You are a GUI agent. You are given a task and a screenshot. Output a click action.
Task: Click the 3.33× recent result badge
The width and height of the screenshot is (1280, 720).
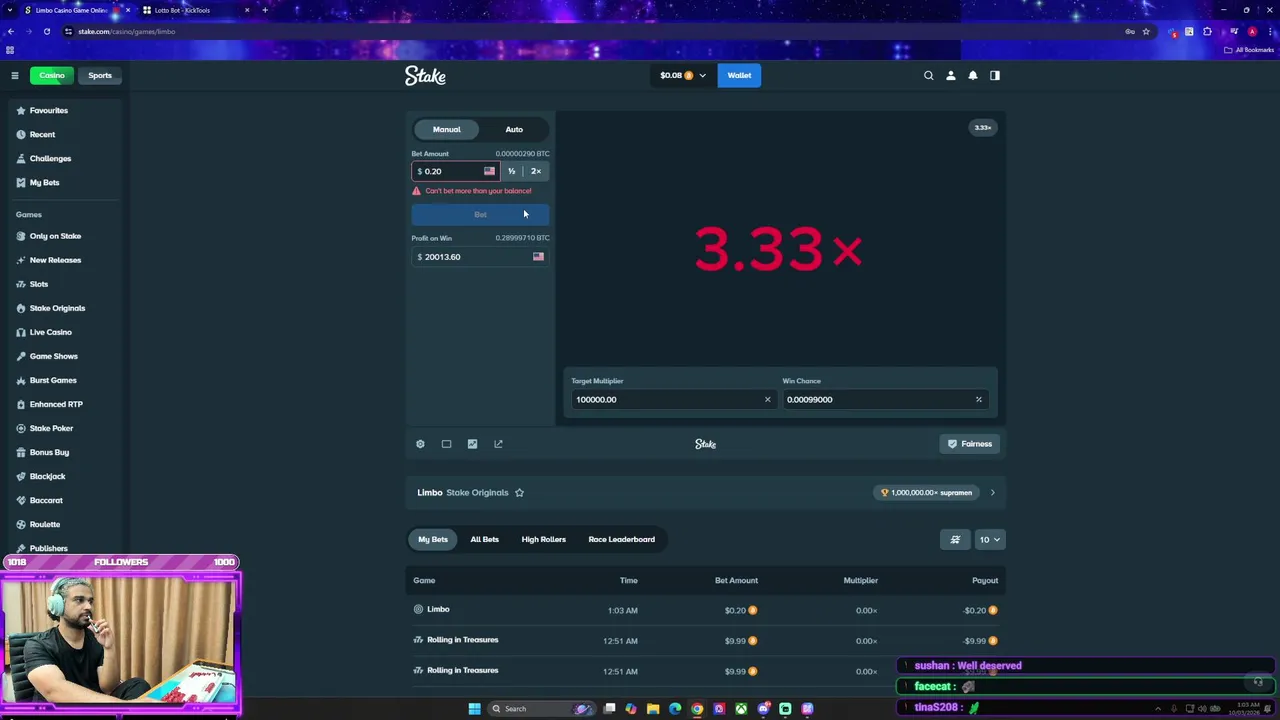pyautogui.click(x=982, y=127)
